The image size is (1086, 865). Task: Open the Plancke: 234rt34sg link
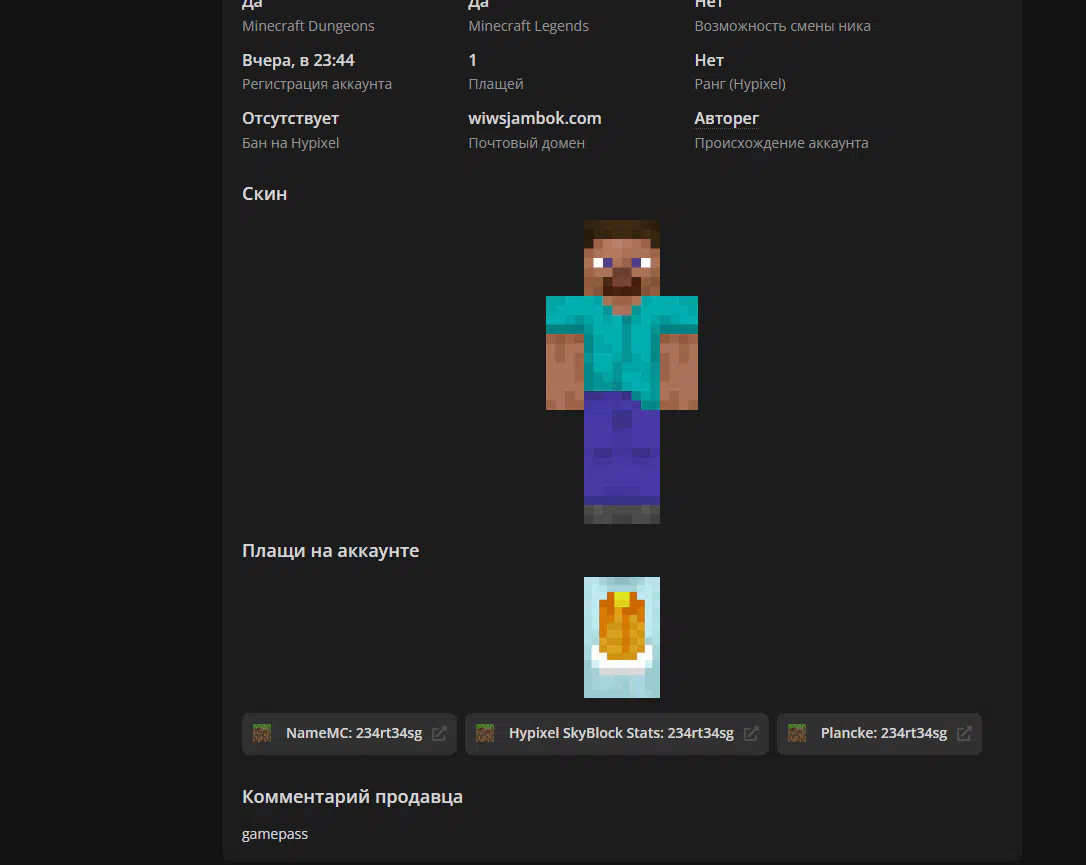883,733
